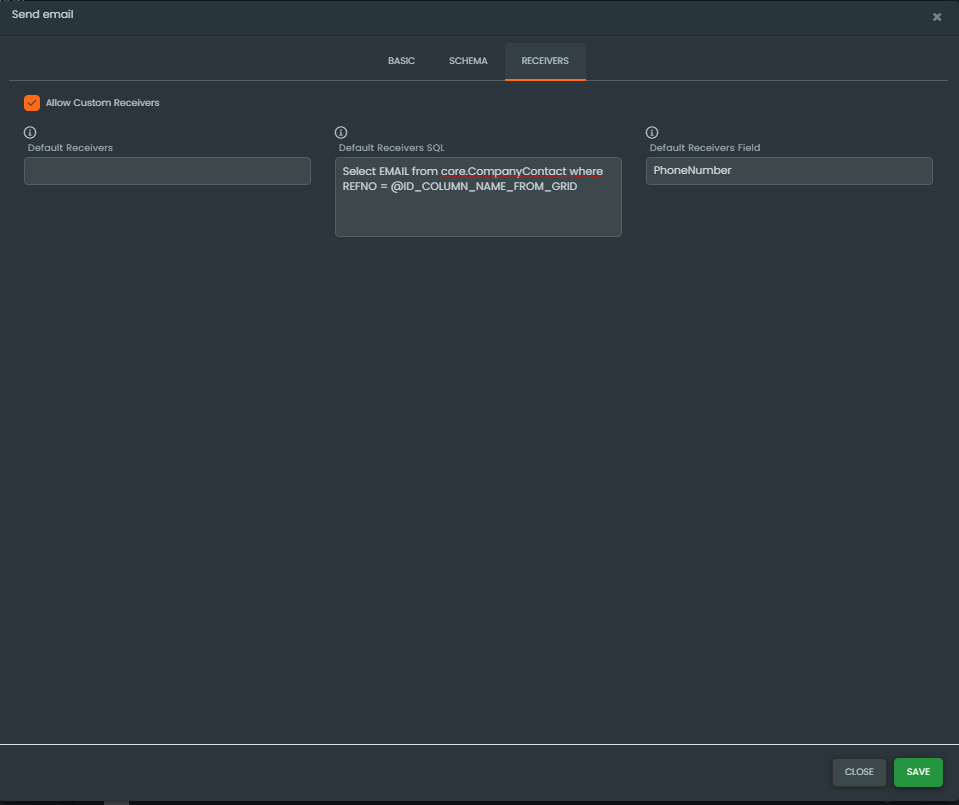Click info icon above Default Receivers SQL
Screen dimensions: 959x805
(x=341, y=132)
